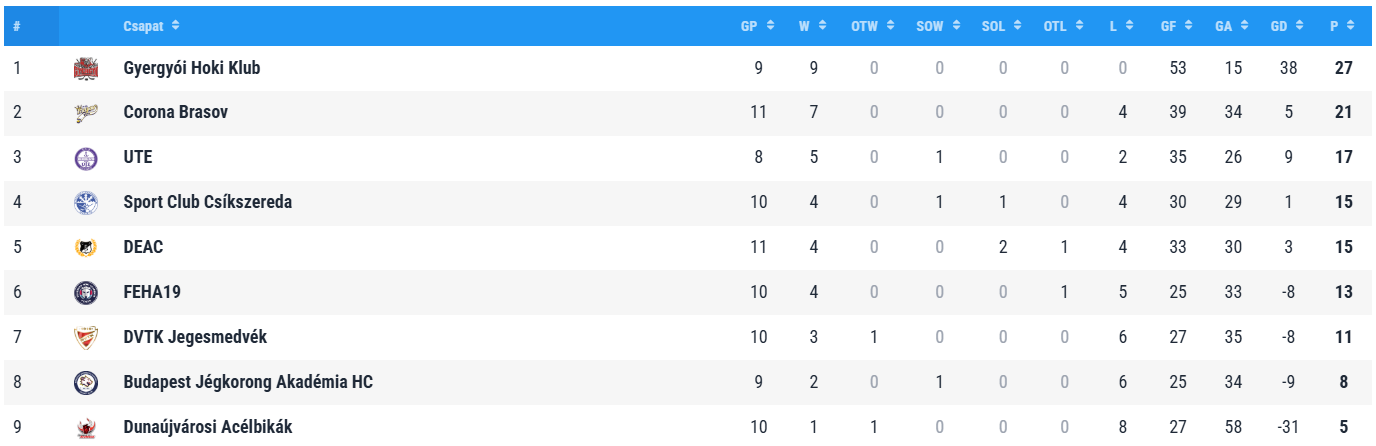The width and height of the screenshot is (1376, 446).
Task: Sort by OTW column header
Action: (x=871, y=26)
